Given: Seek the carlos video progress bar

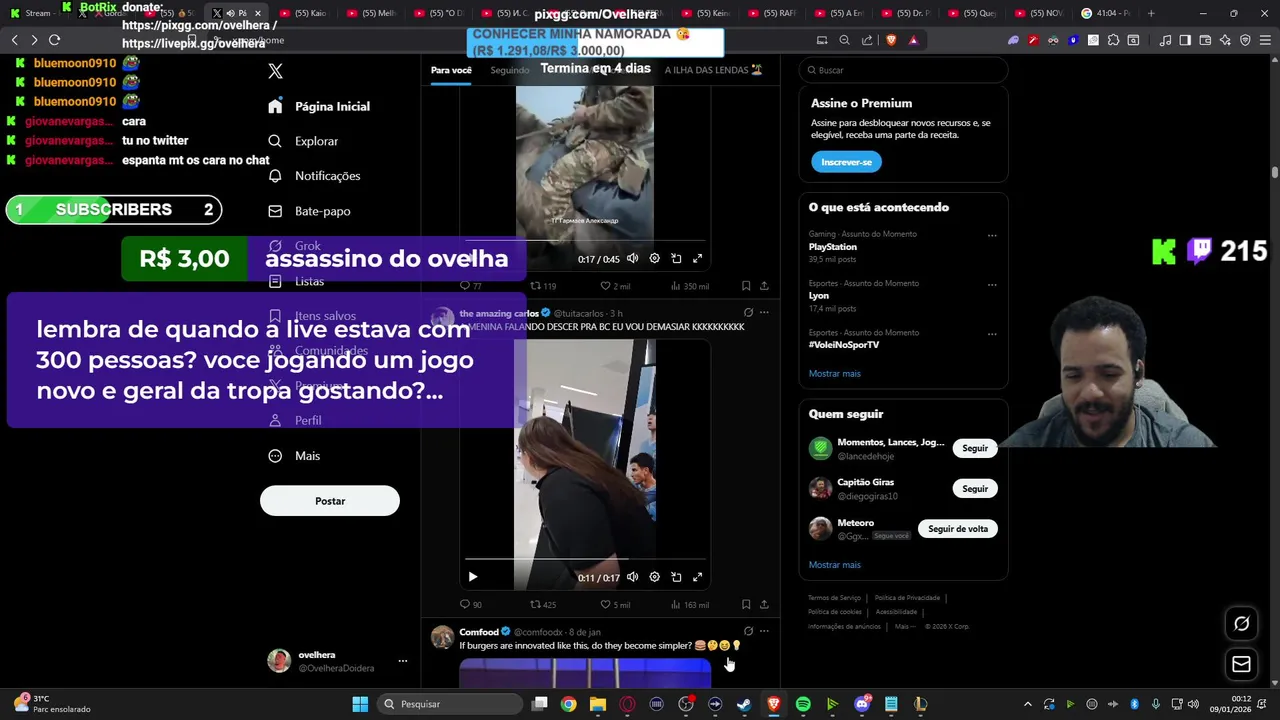Looking at the screenshot, I should (585, 559).
